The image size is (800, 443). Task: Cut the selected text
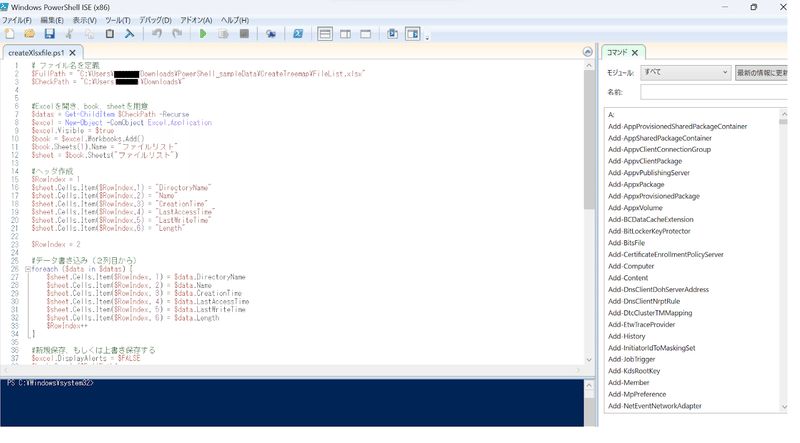pyautogui.click(x=69, y=34)
